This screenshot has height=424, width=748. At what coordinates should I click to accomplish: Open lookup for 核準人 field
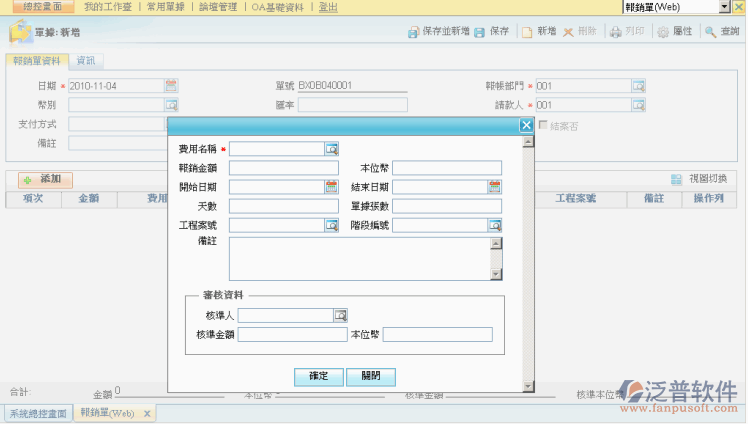tap(340, 315)
